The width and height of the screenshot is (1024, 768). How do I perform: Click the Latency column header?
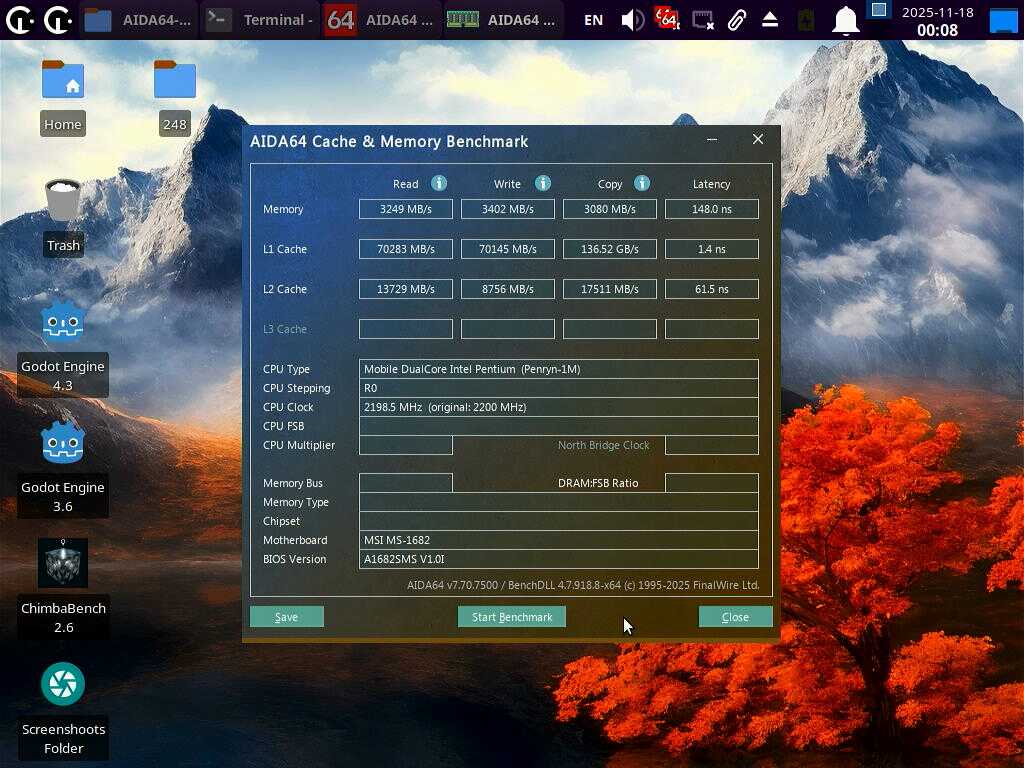711,184
